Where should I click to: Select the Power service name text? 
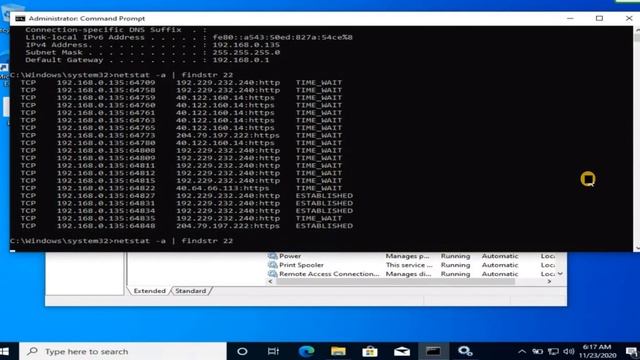290,256
